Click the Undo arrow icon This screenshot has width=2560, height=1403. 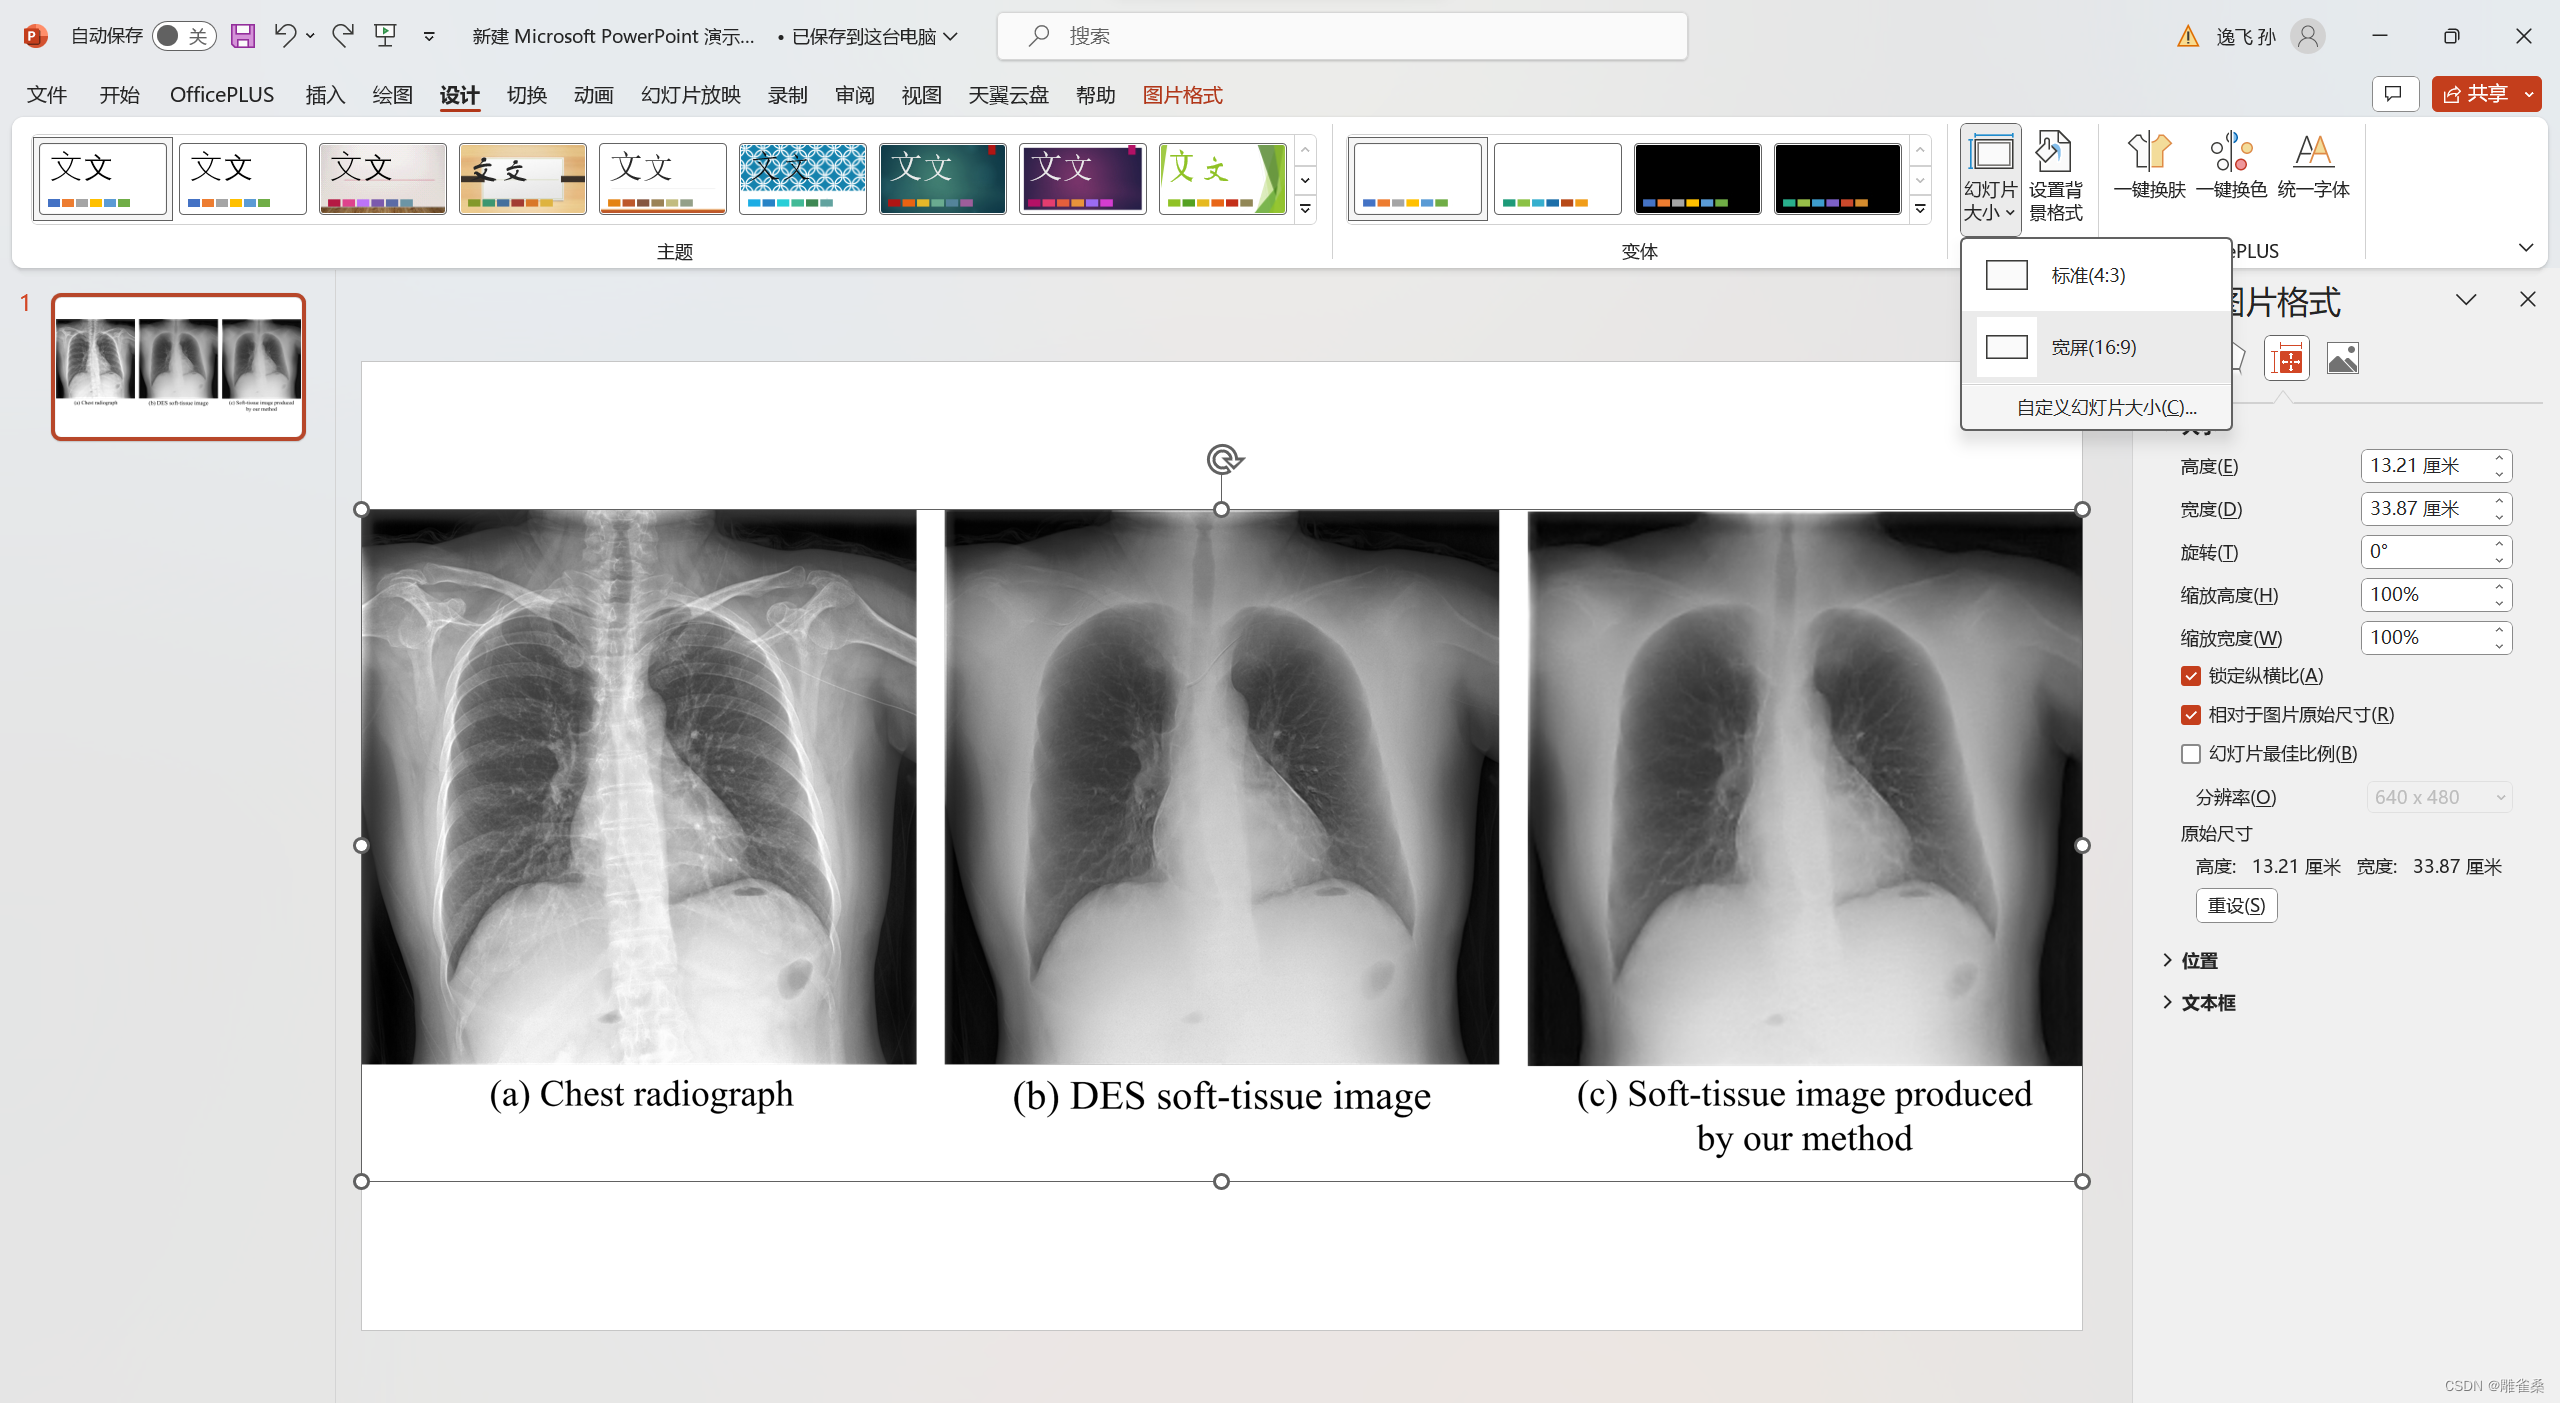pos(285,36)
